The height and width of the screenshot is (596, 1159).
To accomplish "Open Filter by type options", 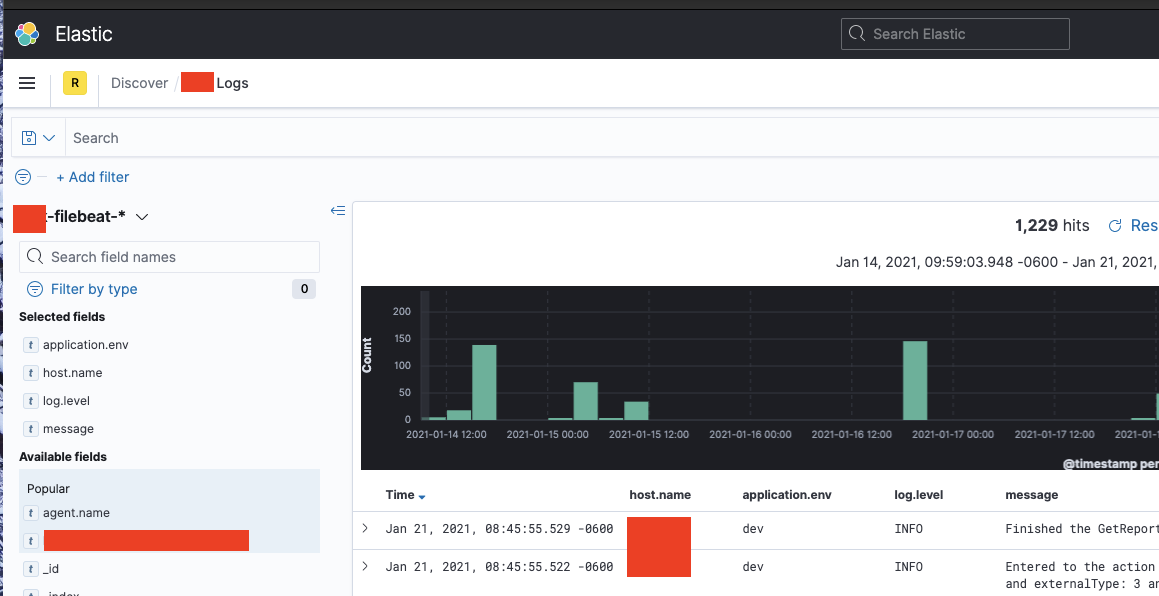I will [93, 288].
